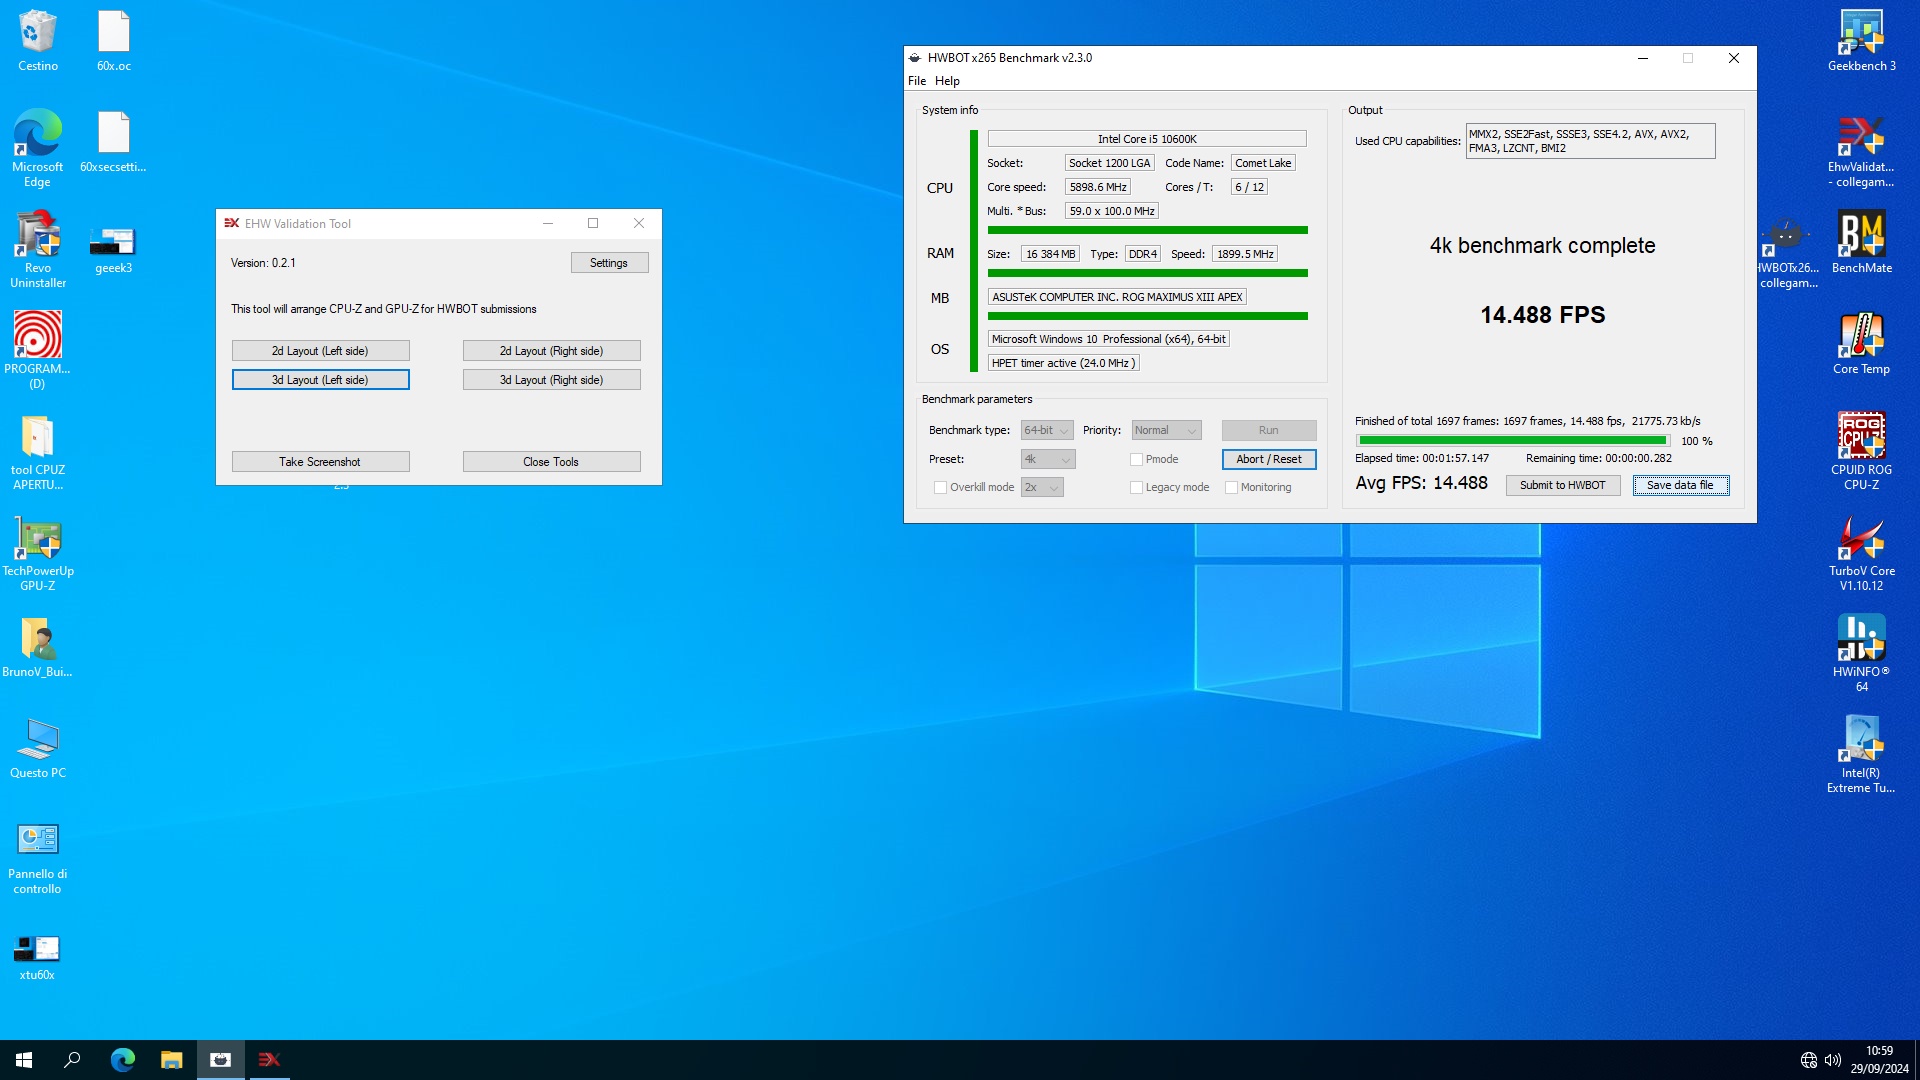The image size is (1920, 1080).
Task: Open HWBOTx26 collegamento shortcut
Action: (x=1789, y=254)
